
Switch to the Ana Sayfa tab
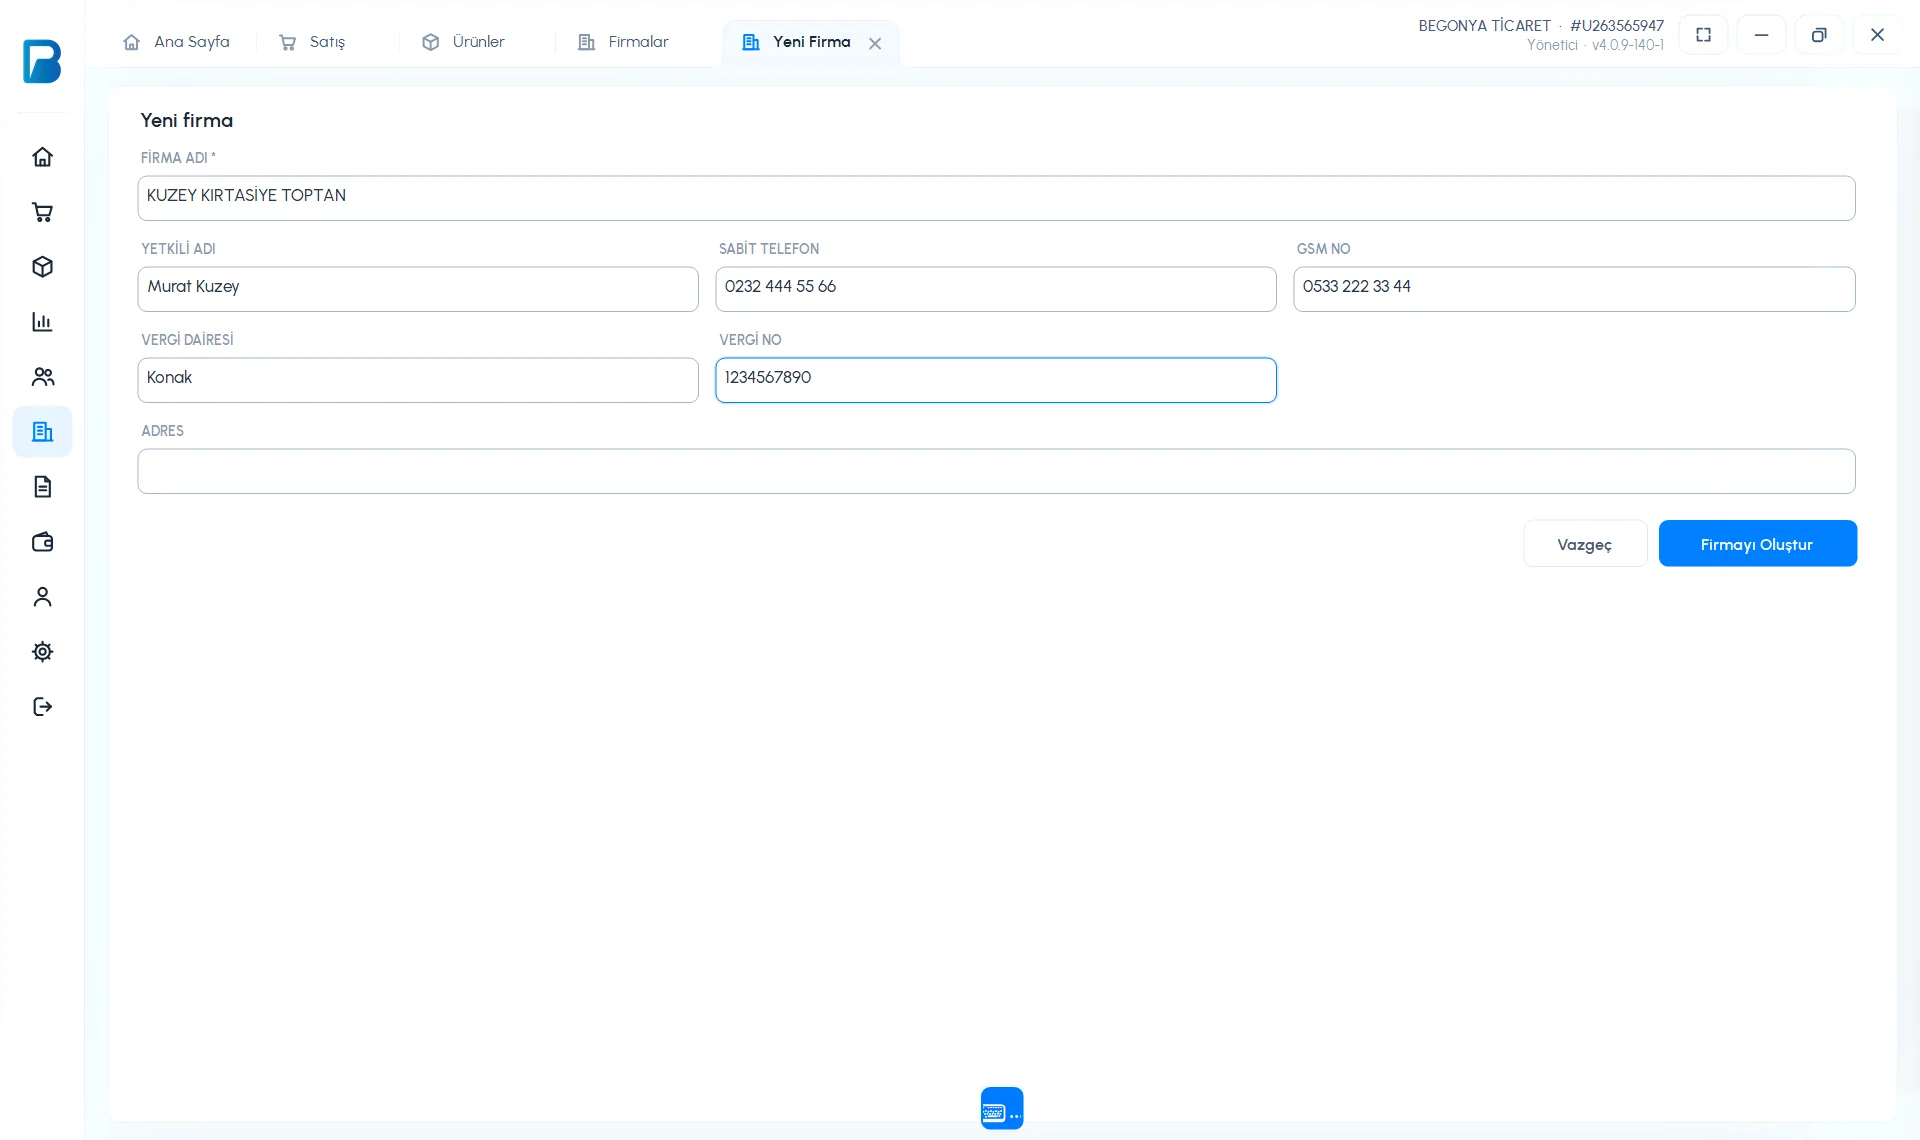[x=177, y=42]
